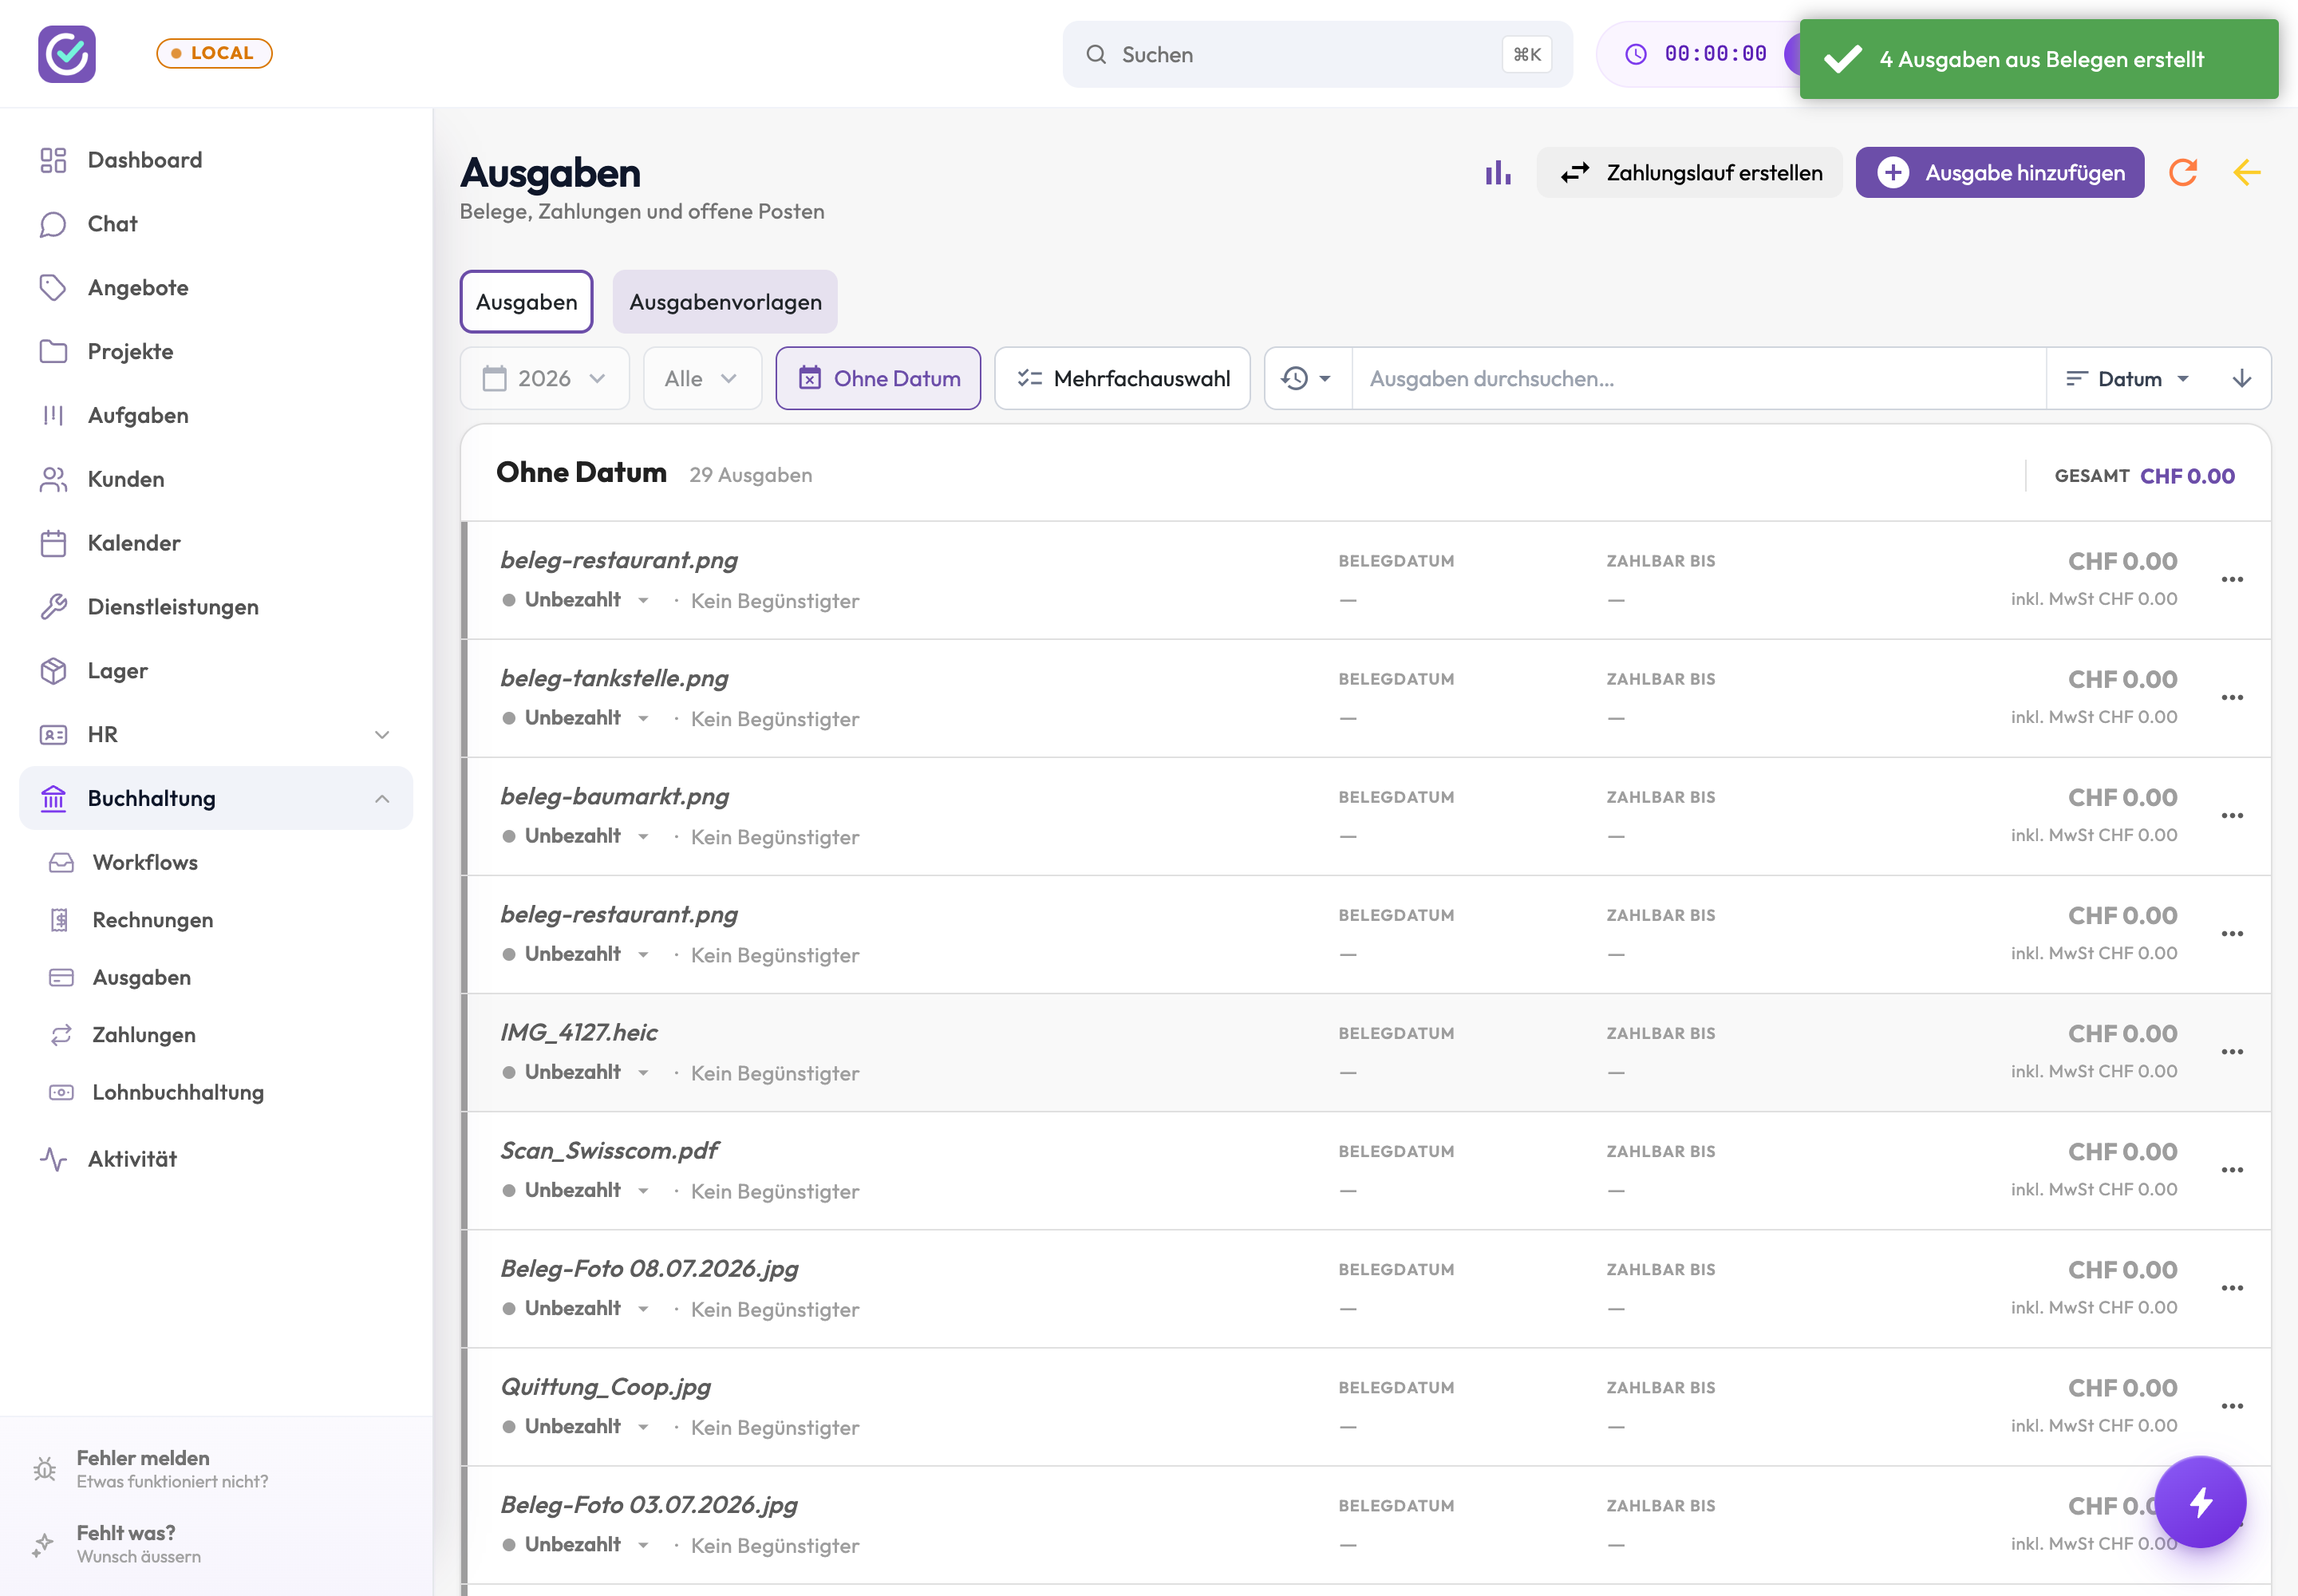
Task: Select the Ausgaben tab
Action: 526,302
